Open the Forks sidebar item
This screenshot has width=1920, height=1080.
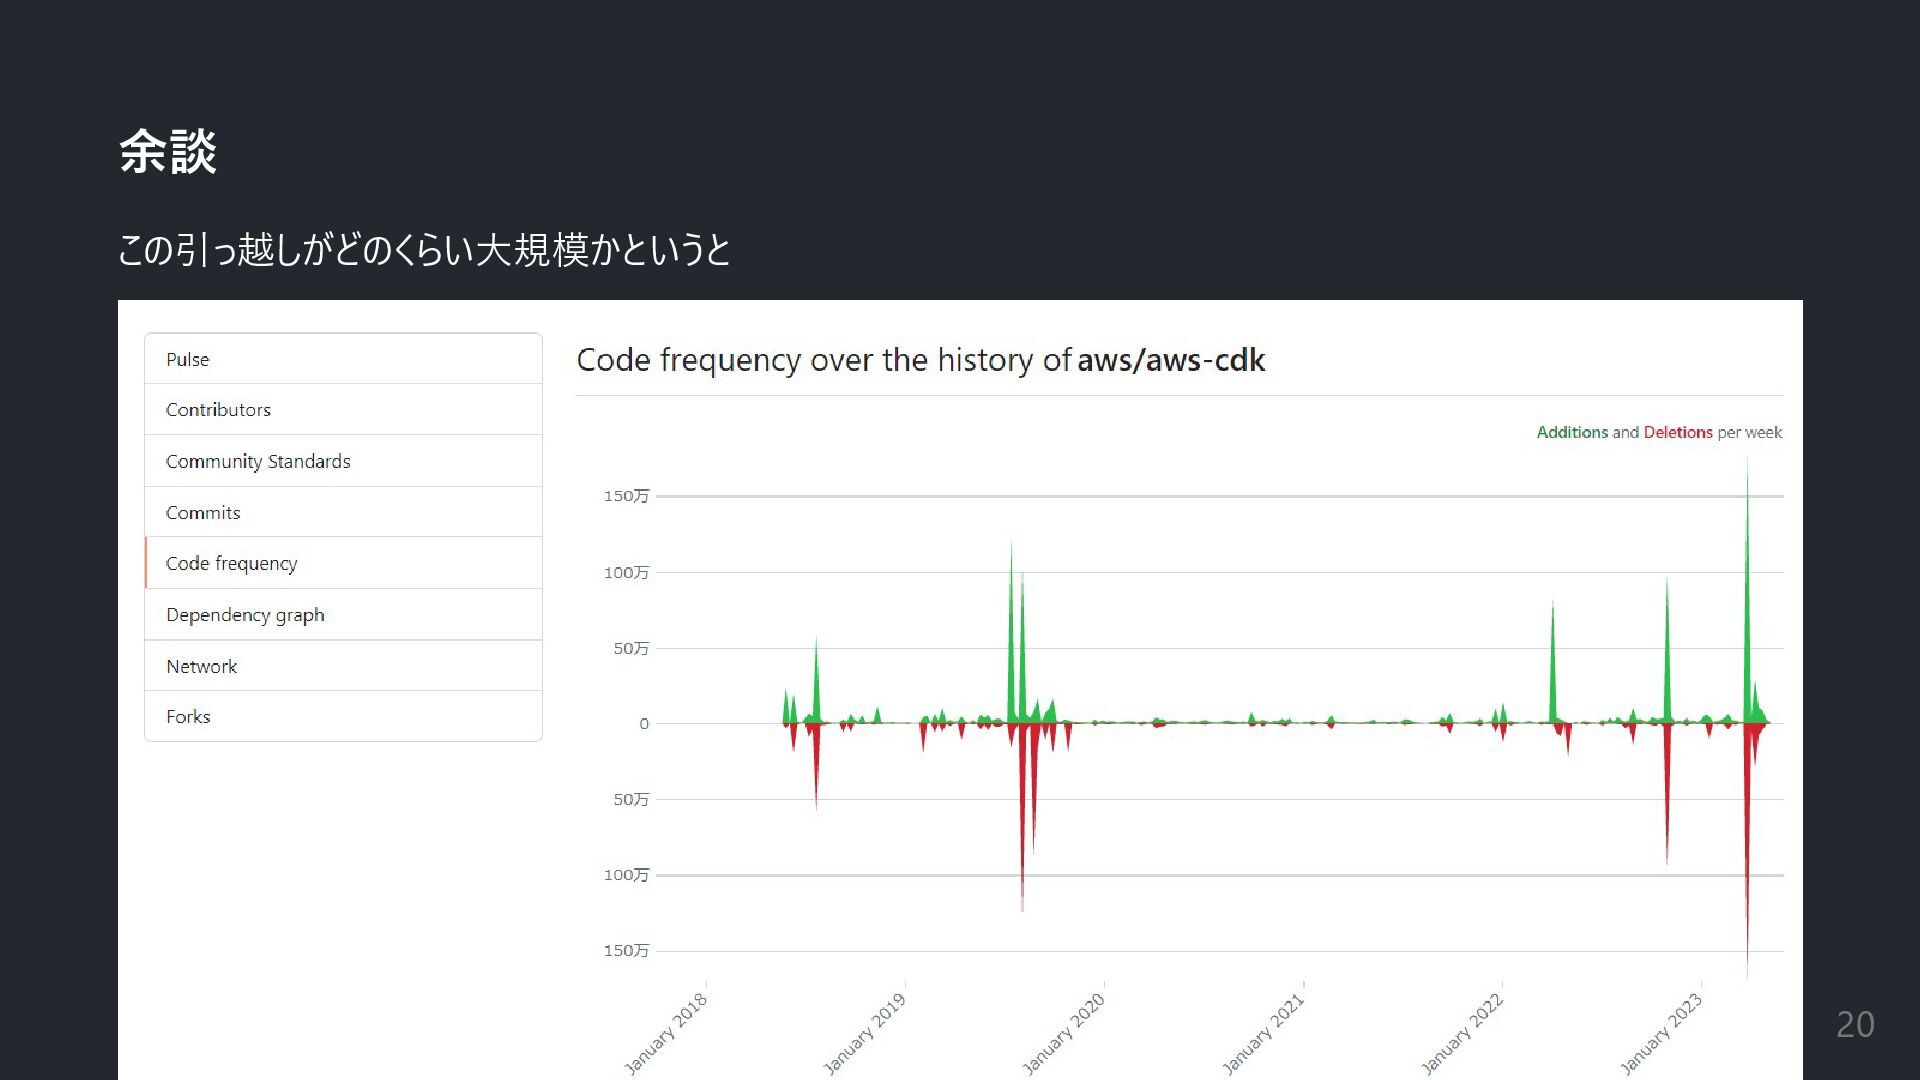pos(343,716)
